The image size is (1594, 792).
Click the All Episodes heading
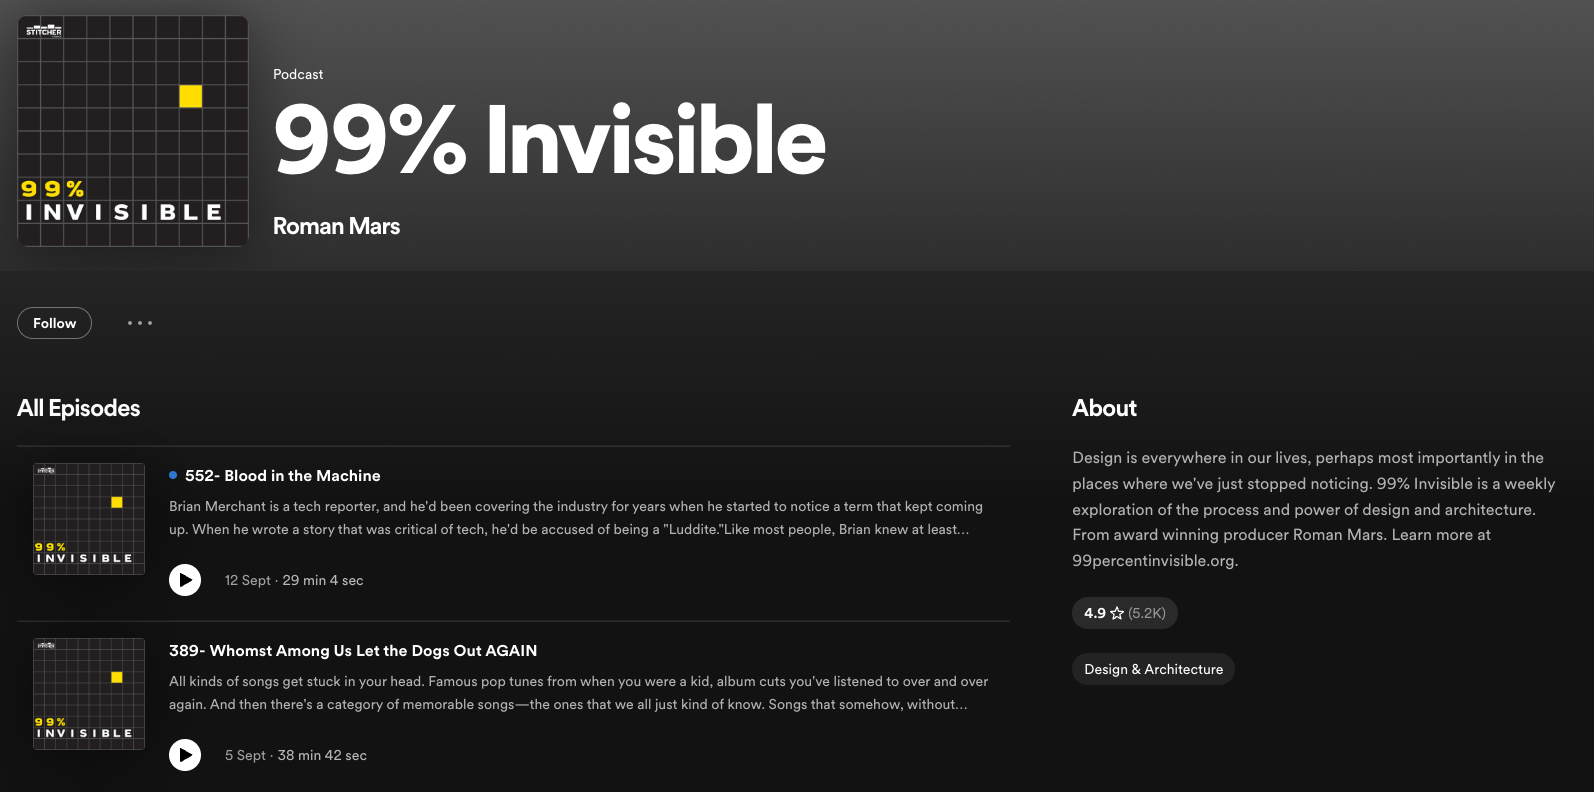pyautogui.click(x=79, y=408)
